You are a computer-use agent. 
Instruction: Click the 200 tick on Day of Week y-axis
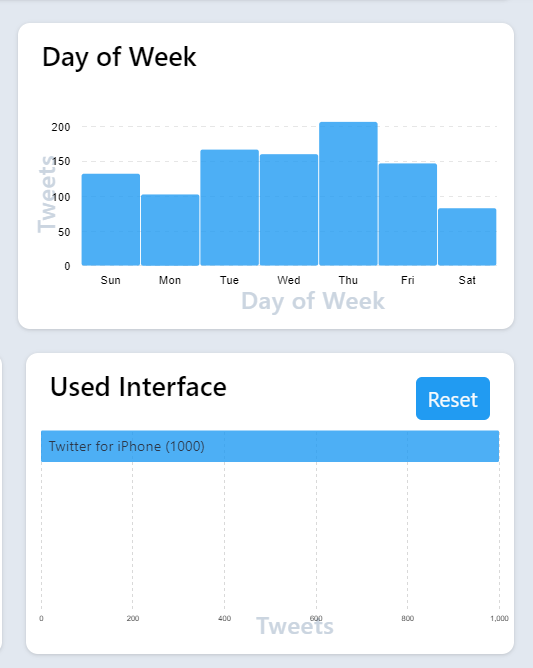[61, 127]
